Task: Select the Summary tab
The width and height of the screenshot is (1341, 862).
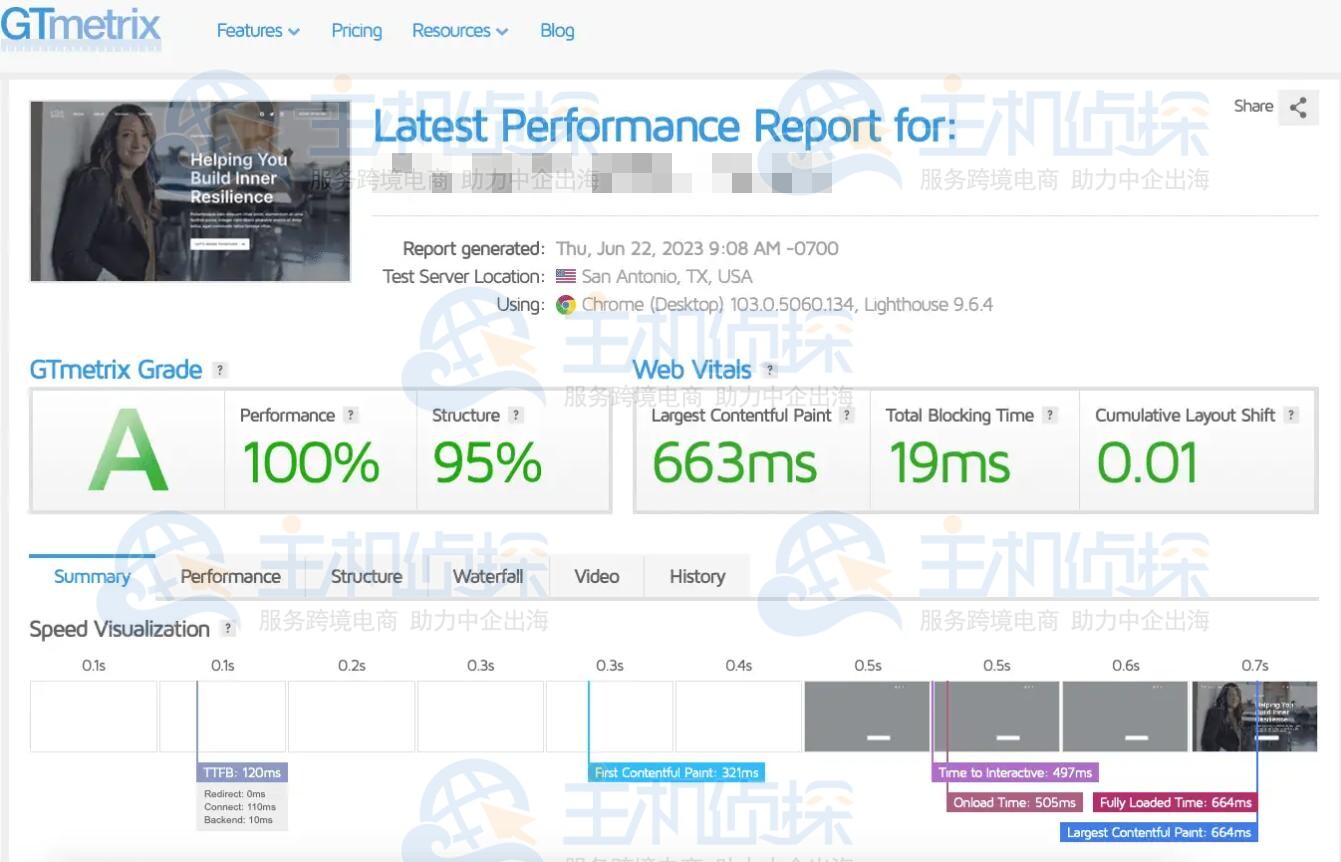Action: [x=92, y=577]
